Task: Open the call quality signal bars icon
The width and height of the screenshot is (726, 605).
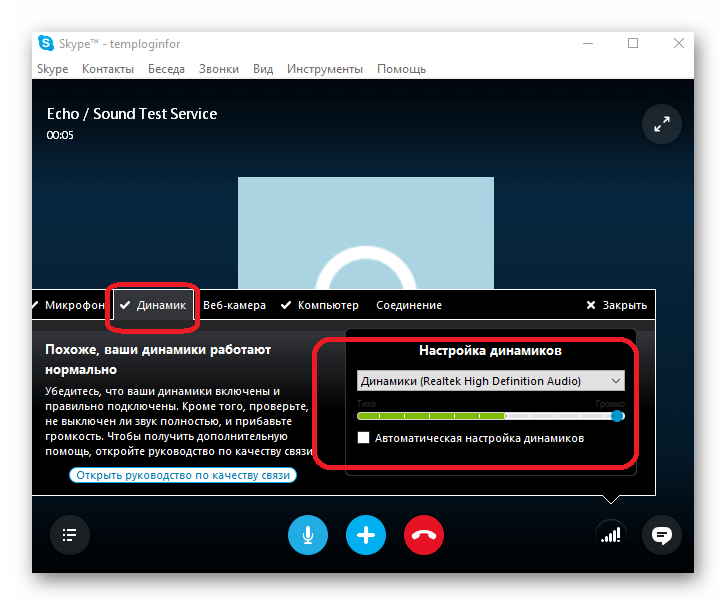Action: (x=611, y=536)
